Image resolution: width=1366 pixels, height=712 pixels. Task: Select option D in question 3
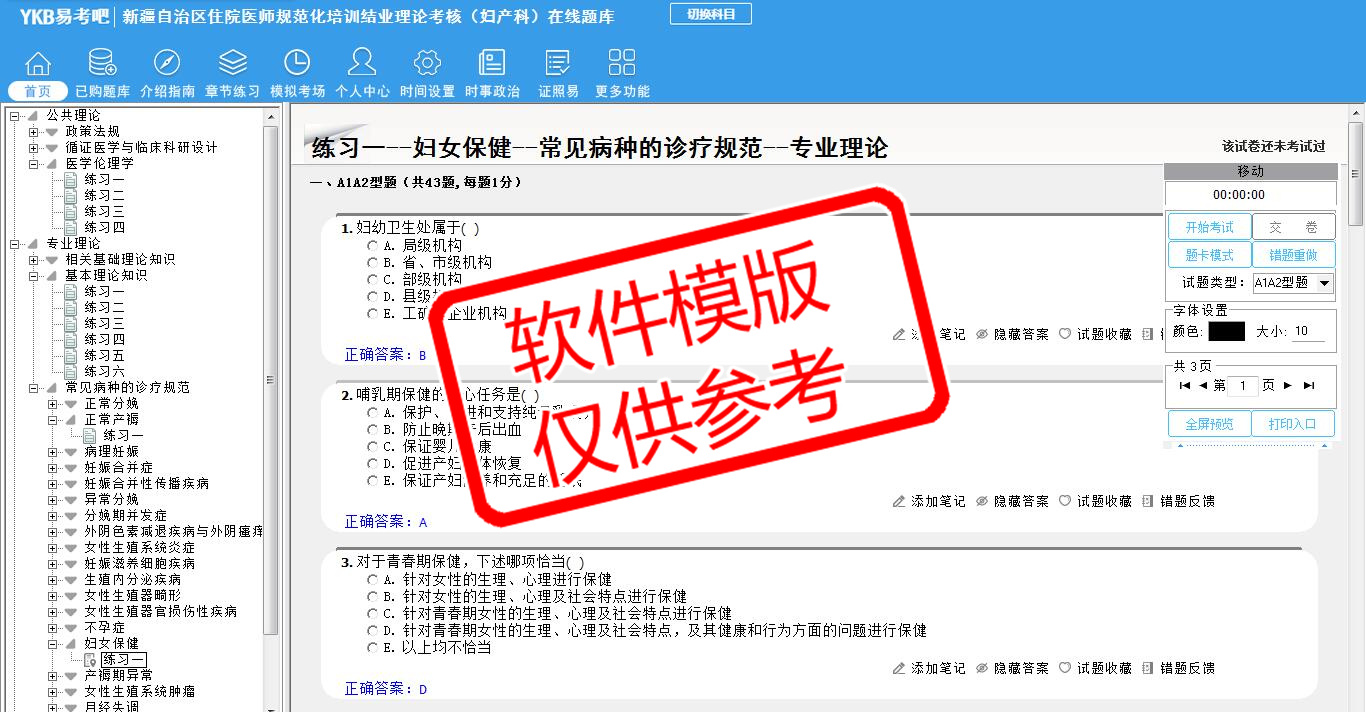pos(373,630)
